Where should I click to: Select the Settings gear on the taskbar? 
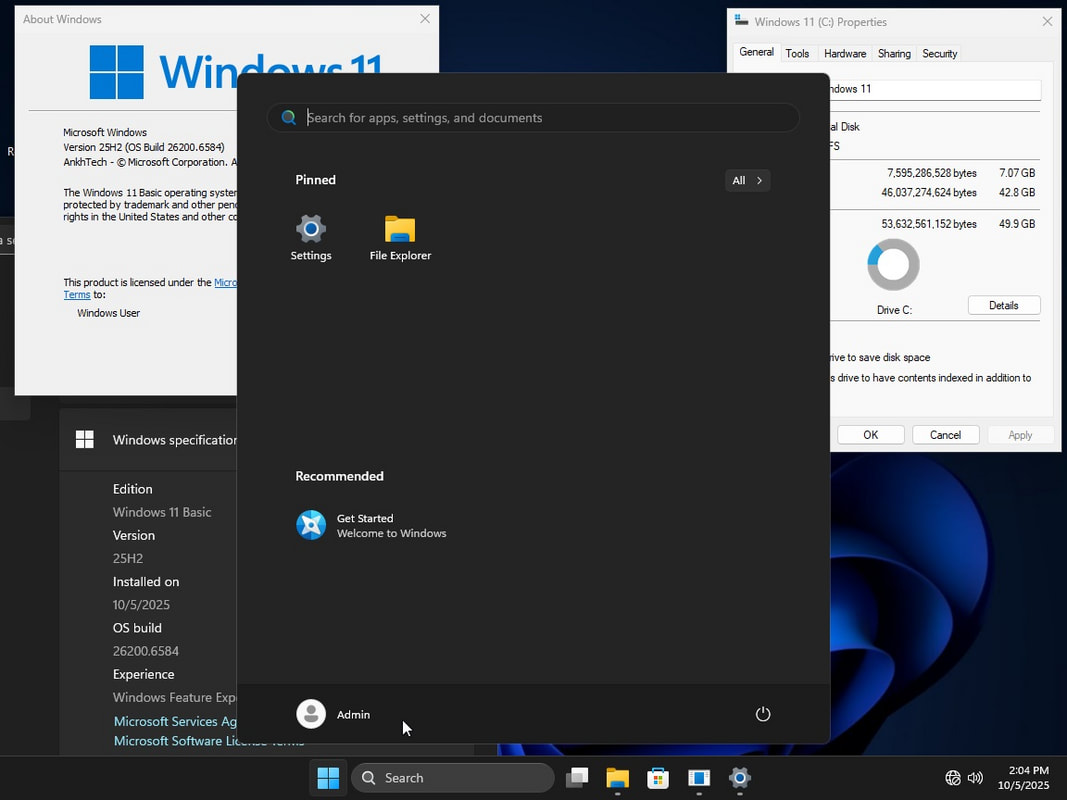point(740,777)
